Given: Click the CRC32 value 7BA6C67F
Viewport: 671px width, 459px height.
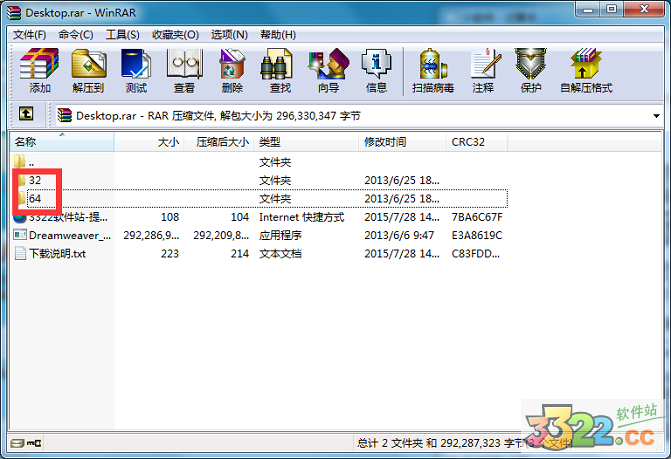Looking at the screenshot, I should point(477,217).
